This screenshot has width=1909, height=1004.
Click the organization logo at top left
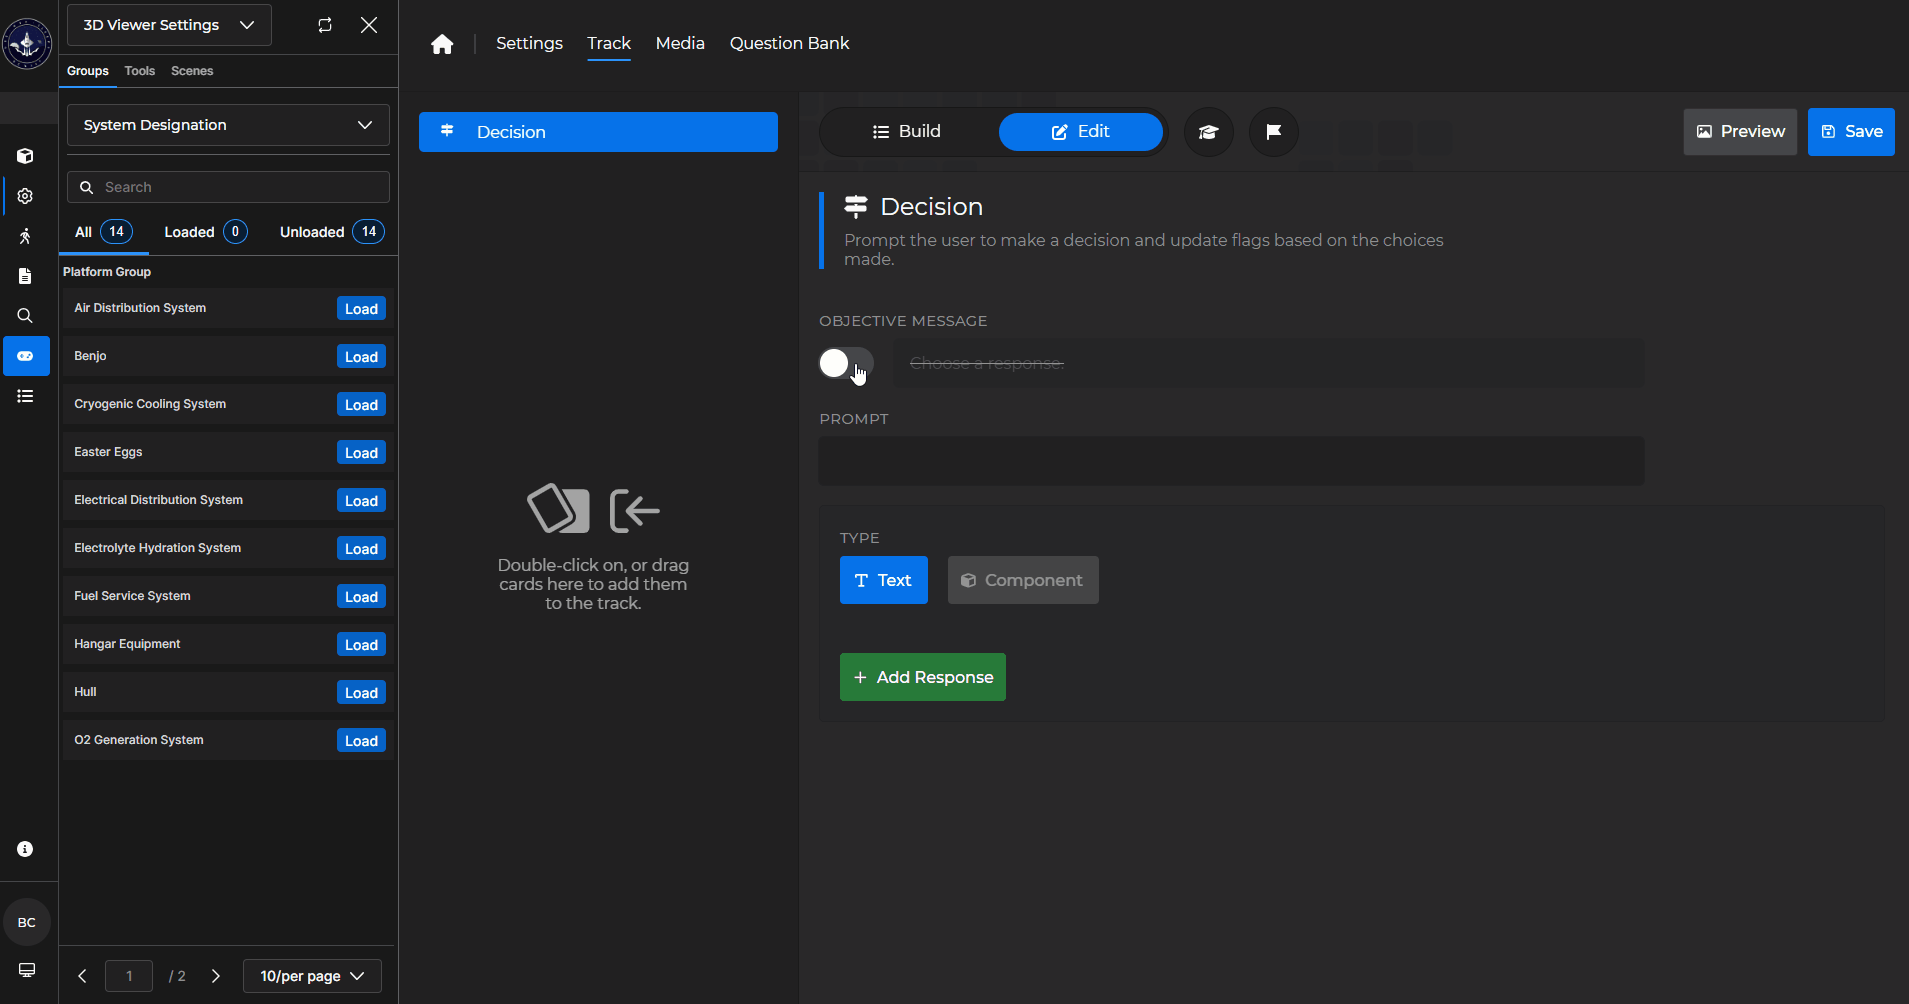(x=27, y=43)
